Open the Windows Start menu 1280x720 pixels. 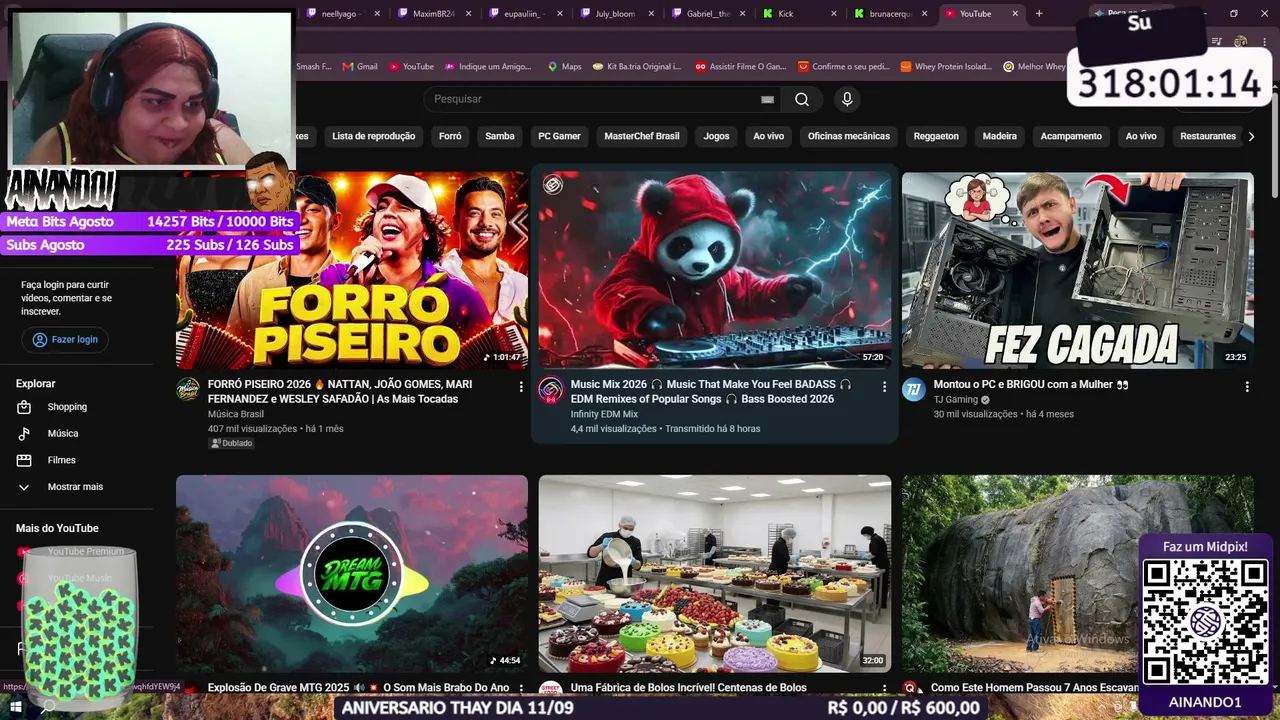[x=16, y=707]
